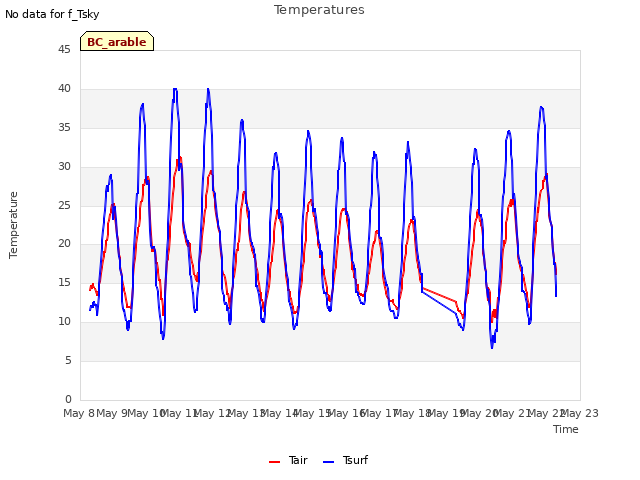
Task: Click the y-axis tick label 0
Action: [x=68, y=399]
